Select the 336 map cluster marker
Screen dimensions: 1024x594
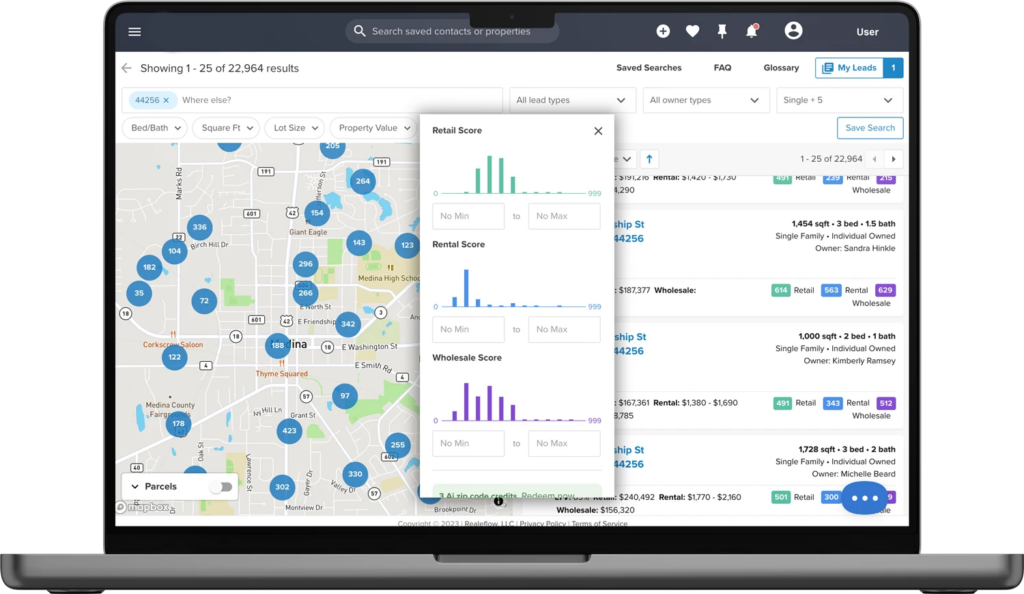coord(199,227)
